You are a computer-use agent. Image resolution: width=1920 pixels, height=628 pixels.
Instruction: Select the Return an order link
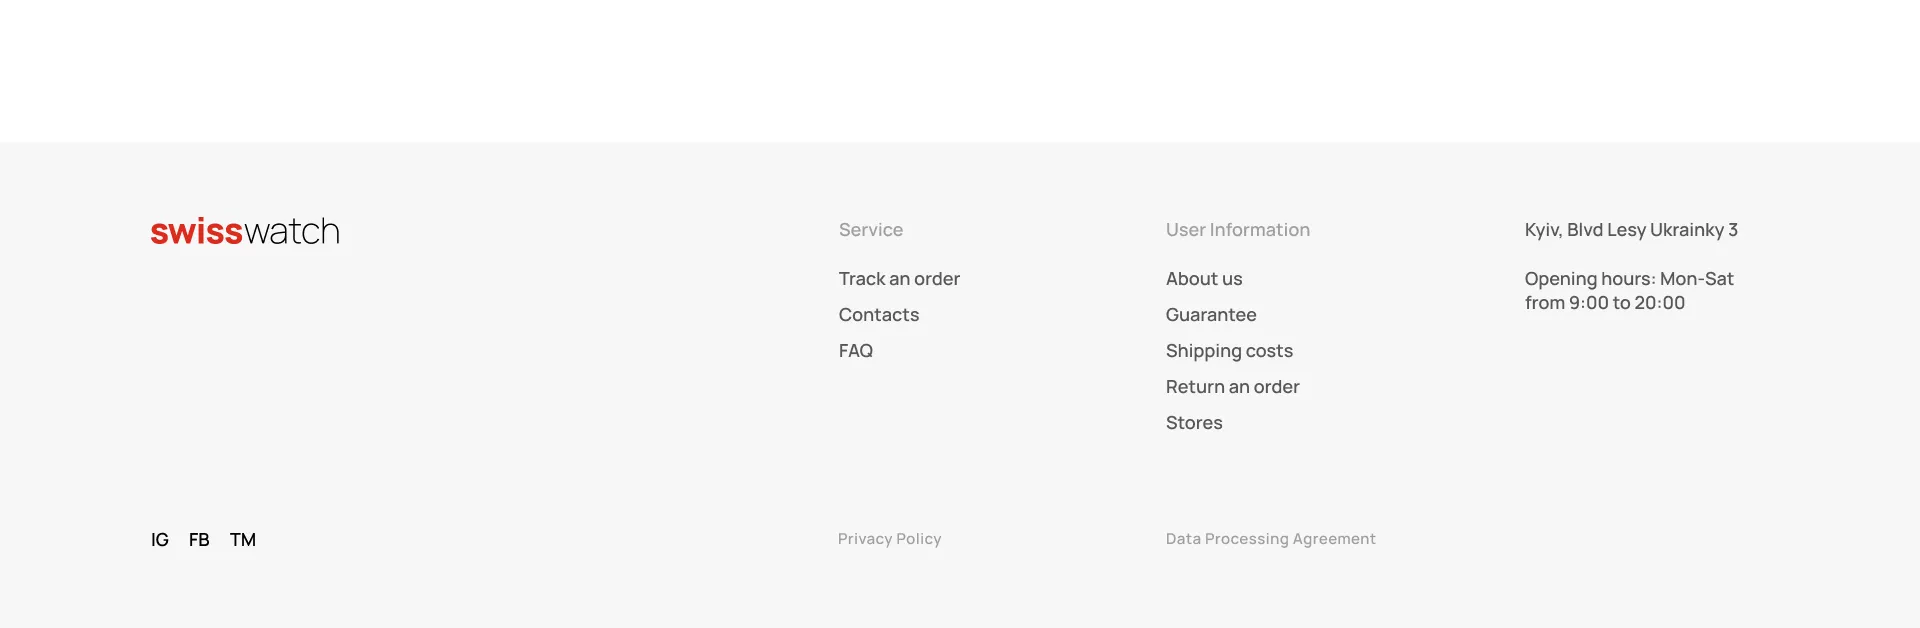[1232, 387]
